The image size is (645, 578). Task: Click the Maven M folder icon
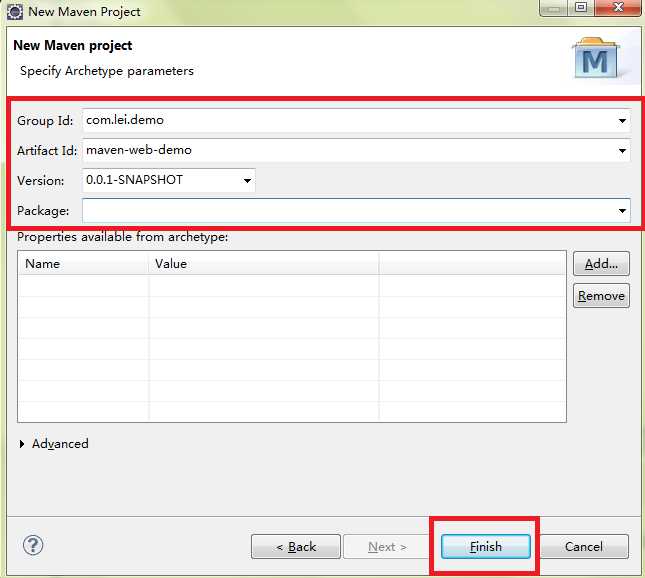[595, 58]
